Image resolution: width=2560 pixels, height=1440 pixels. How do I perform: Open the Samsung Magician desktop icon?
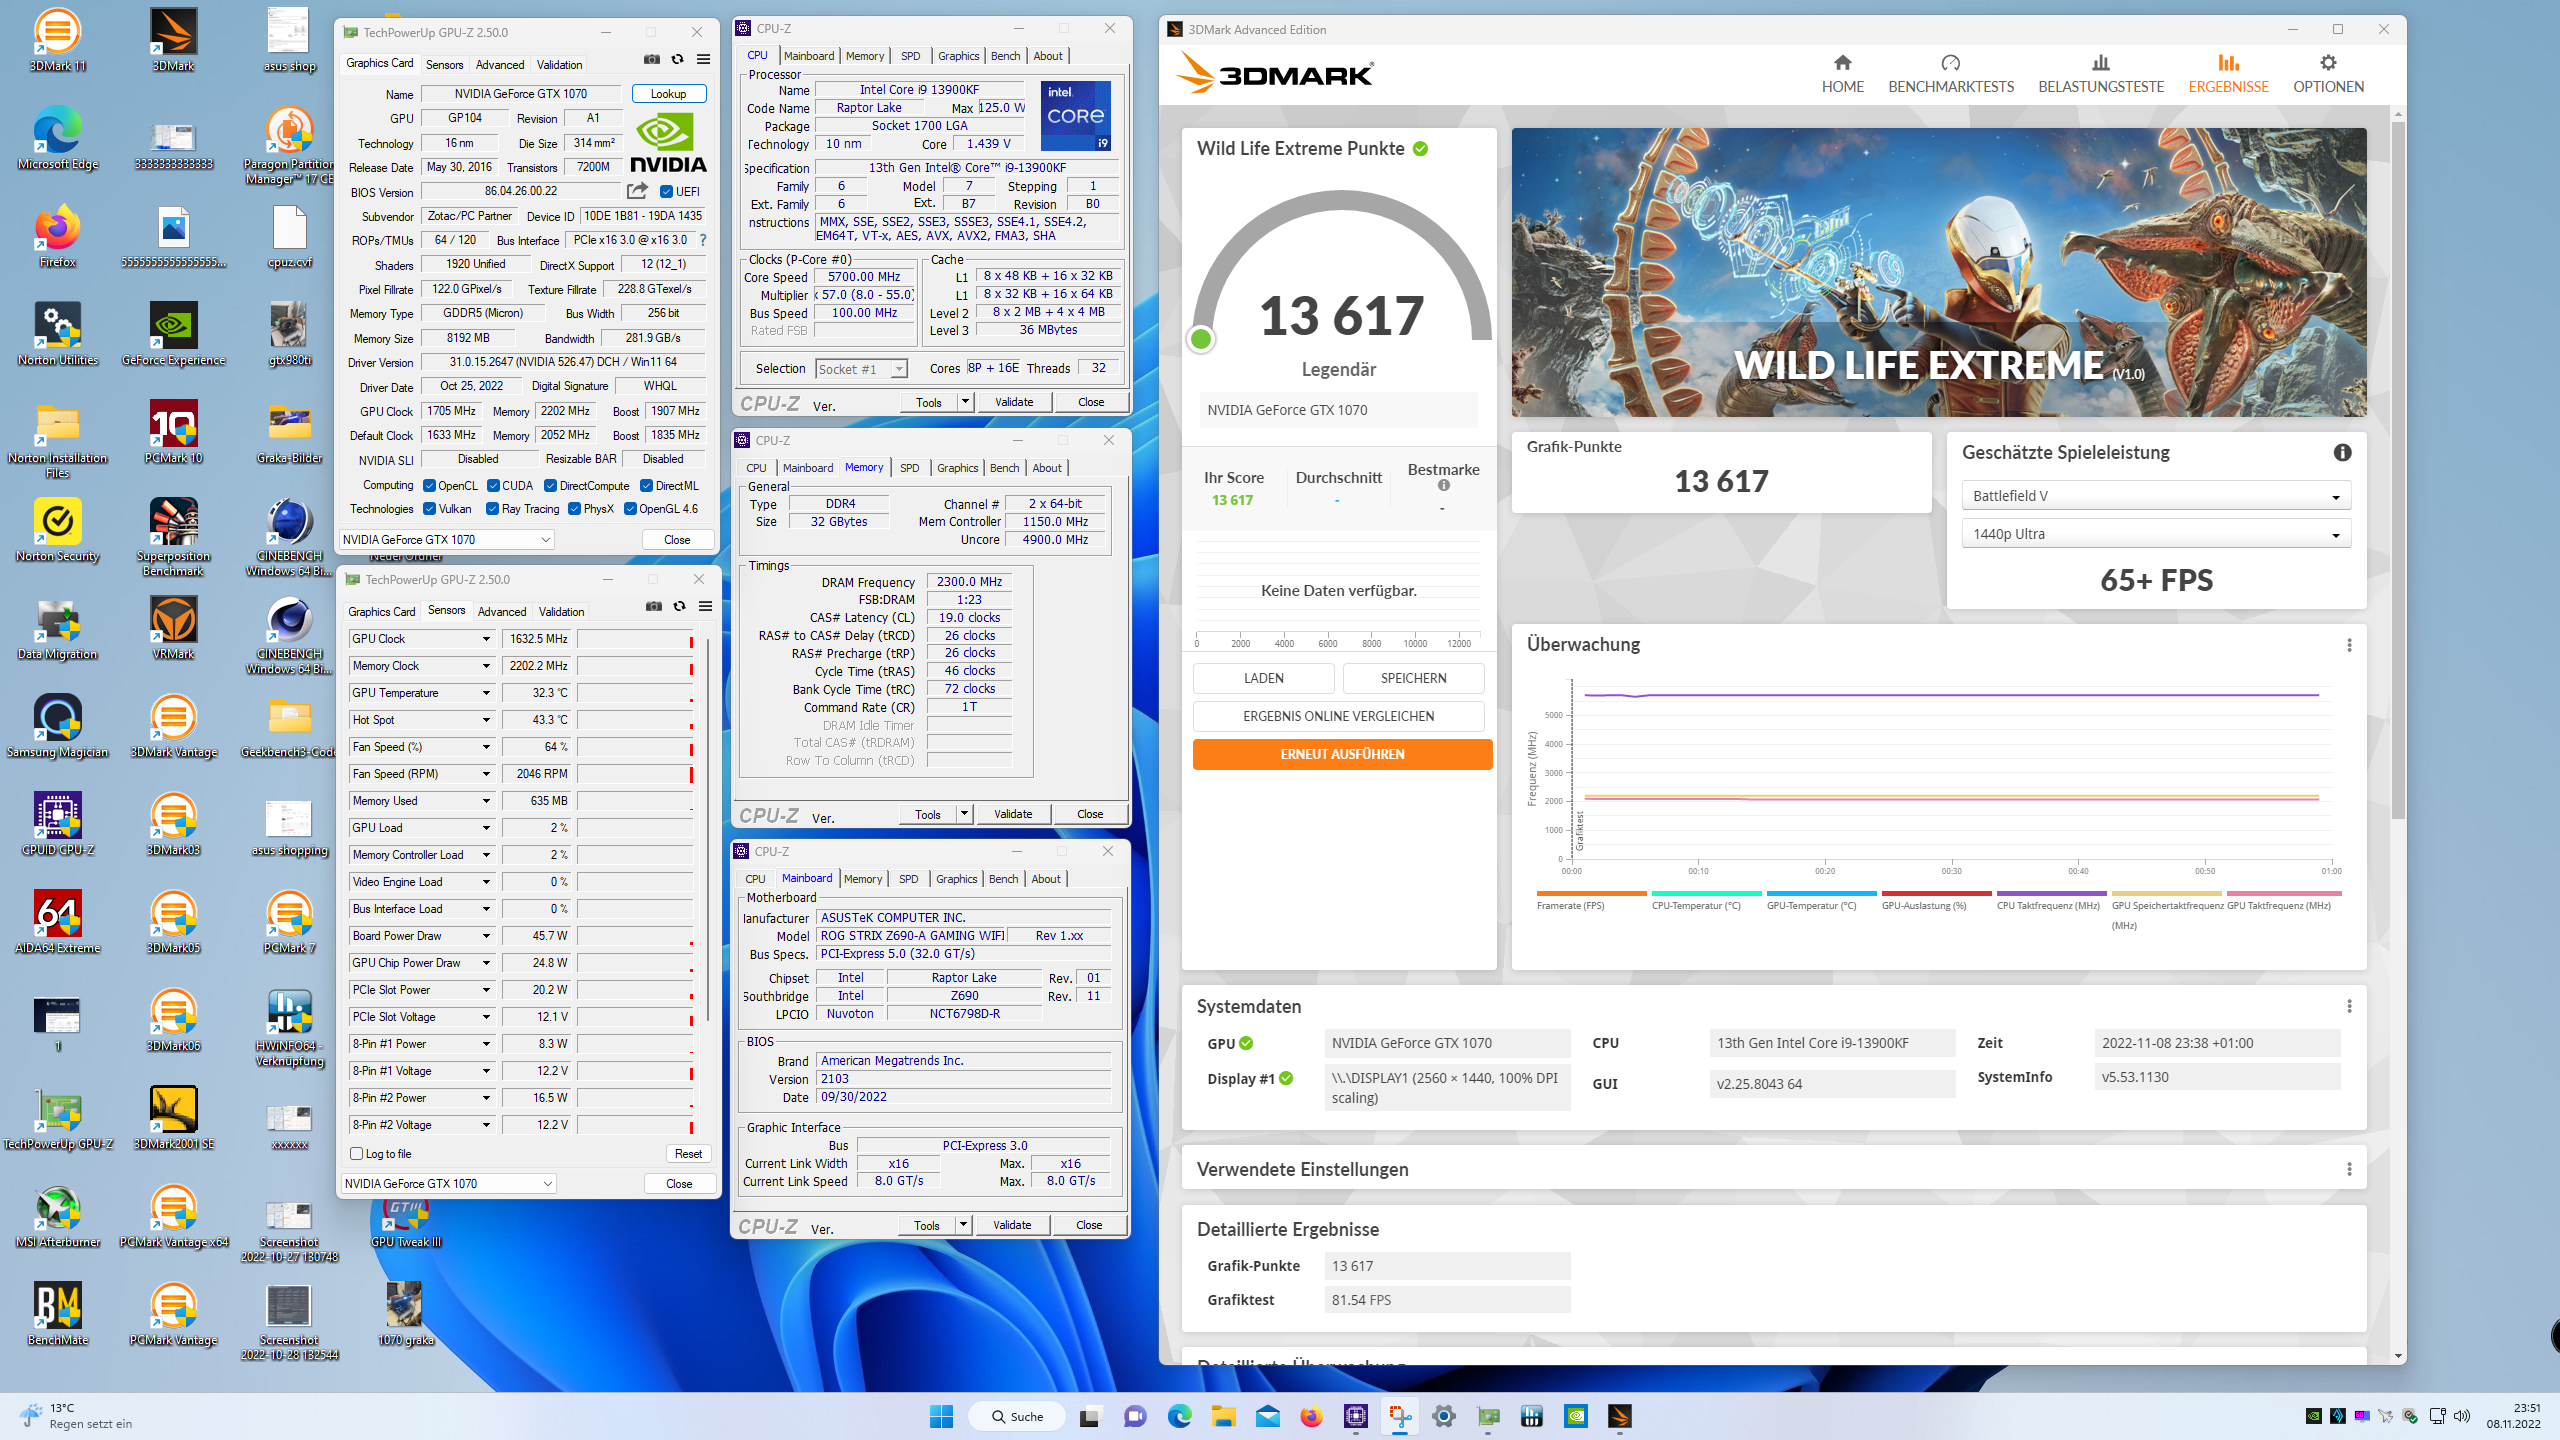tap(57, 727)
